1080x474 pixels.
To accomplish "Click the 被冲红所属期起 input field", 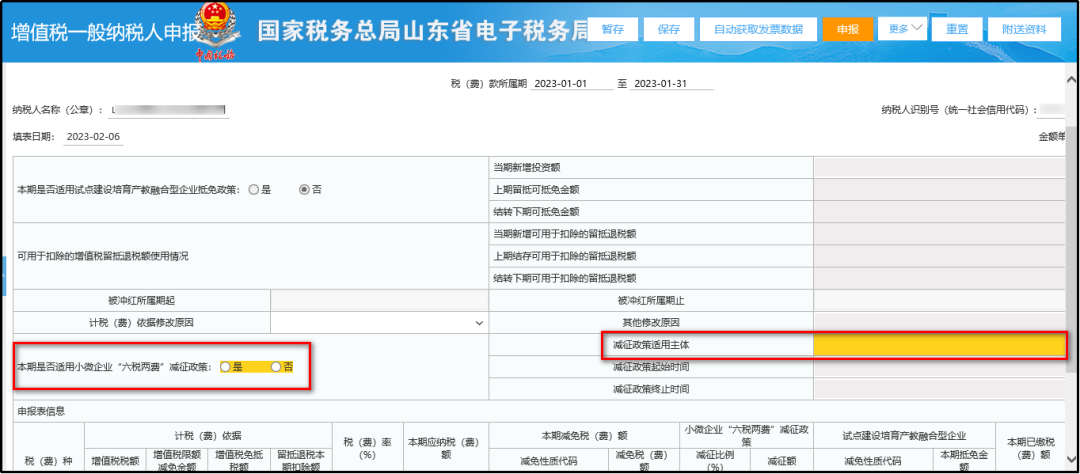I will point(379,300).
